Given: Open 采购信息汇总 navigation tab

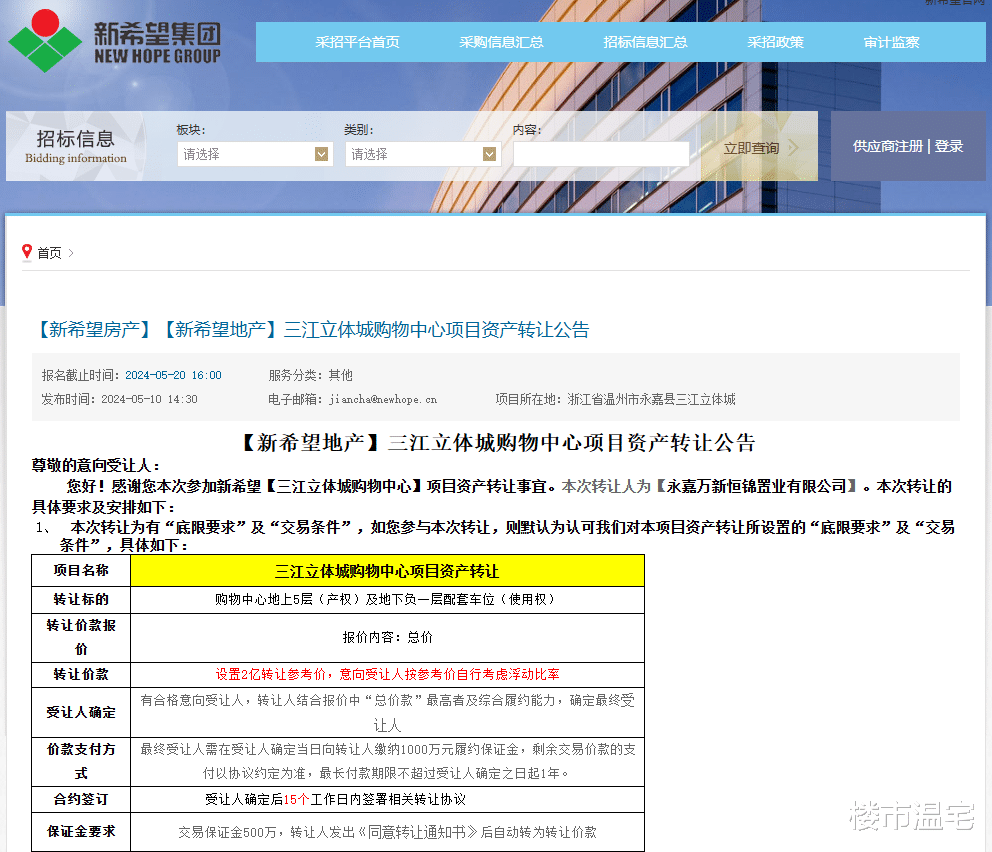Looking at the screenshot, I should (501, 42).
